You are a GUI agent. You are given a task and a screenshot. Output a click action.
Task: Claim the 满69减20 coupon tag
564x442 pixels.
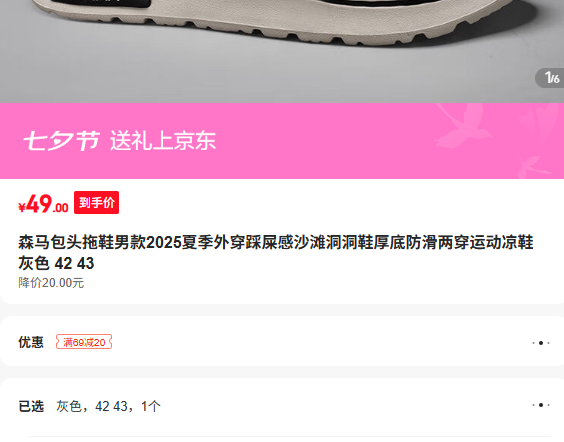click(84, 342)
